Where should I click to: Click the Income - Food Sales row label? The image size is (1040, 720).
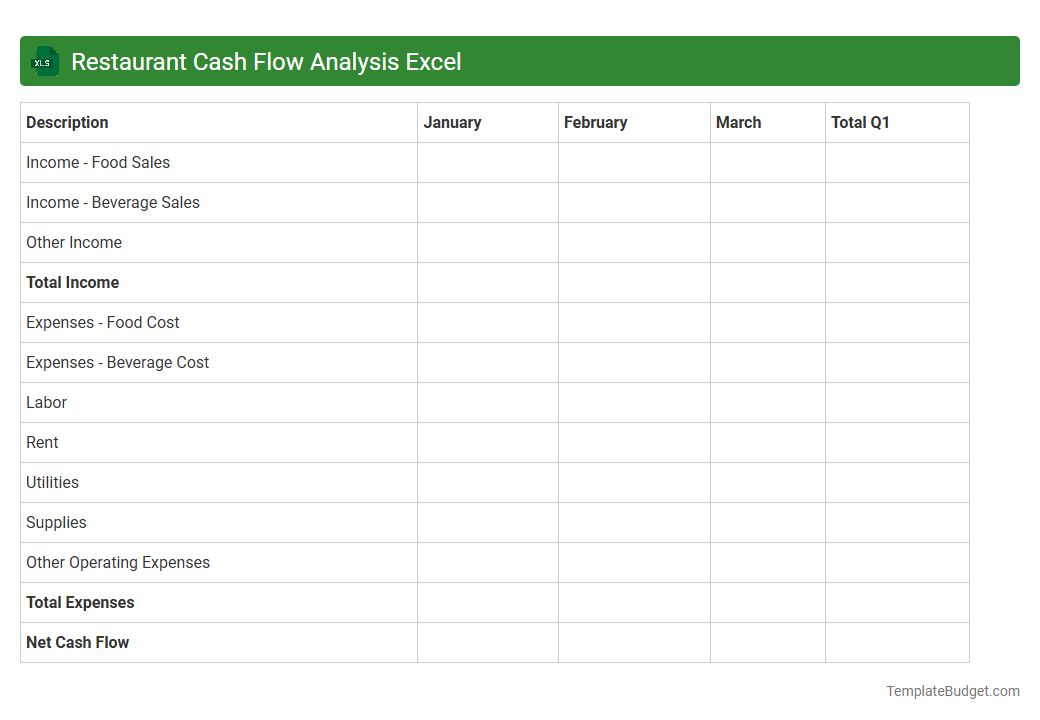pyautogui.click(x=98, y=162)
